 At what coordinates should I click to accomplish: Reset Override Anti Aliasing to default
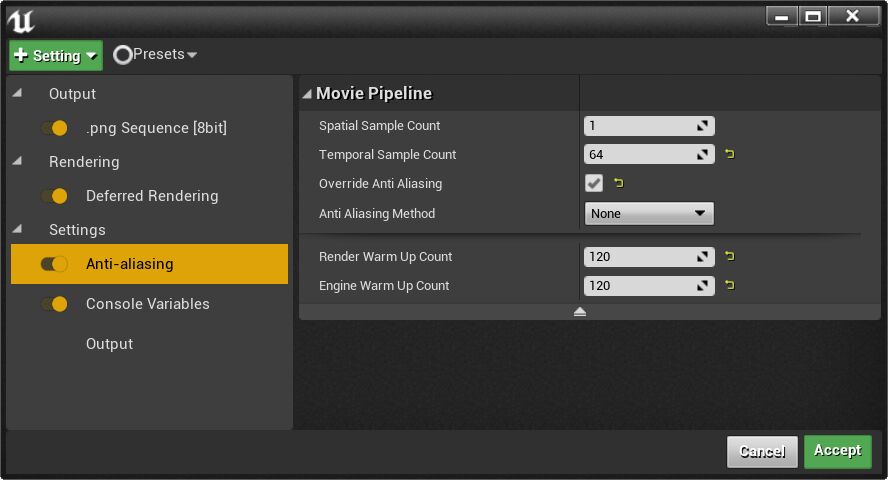(x=618, y=183)
